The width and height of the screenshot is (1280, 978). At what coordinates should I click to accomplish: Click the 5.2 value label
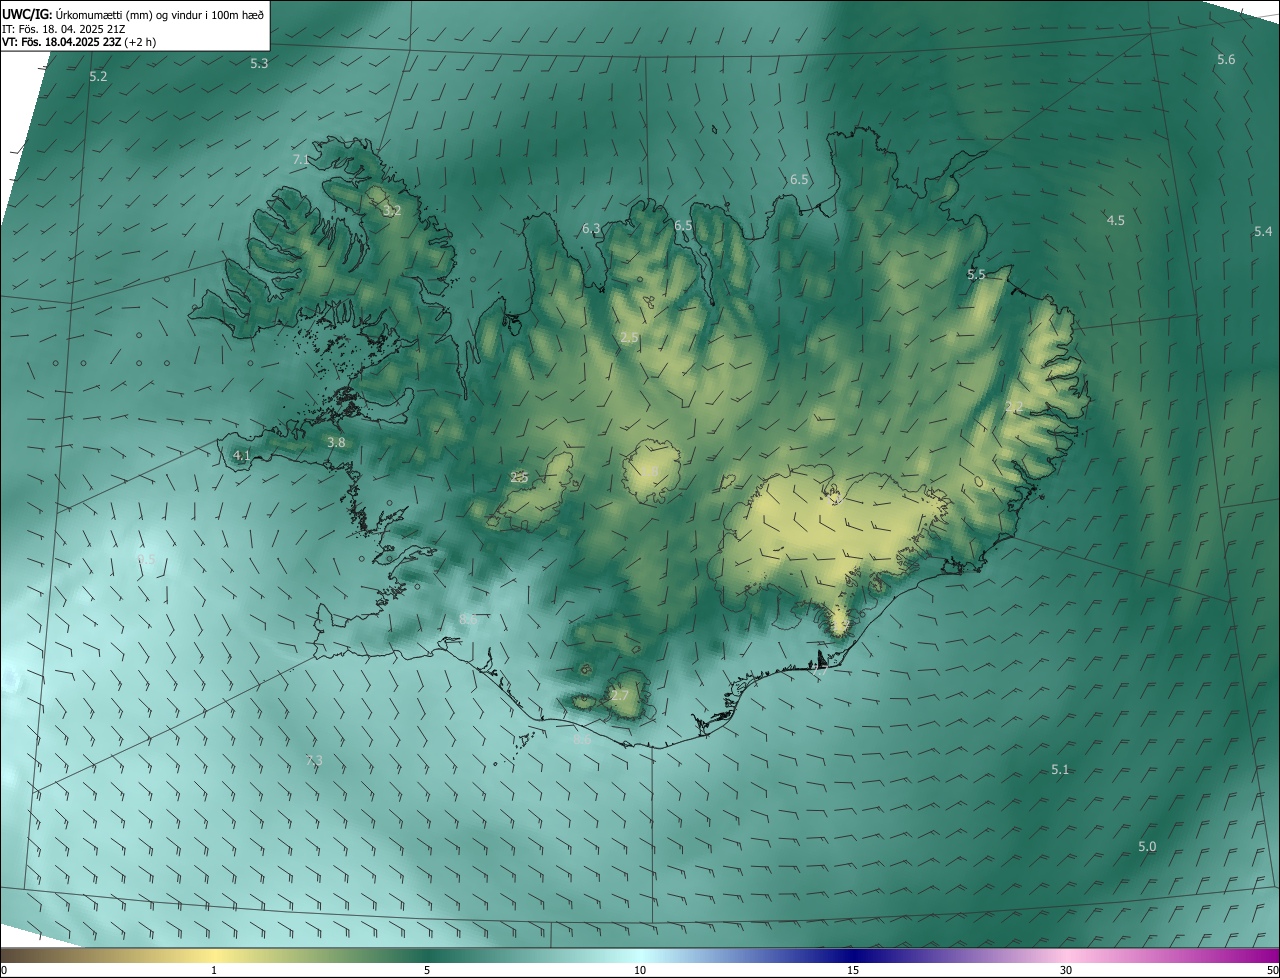(98, 76)
